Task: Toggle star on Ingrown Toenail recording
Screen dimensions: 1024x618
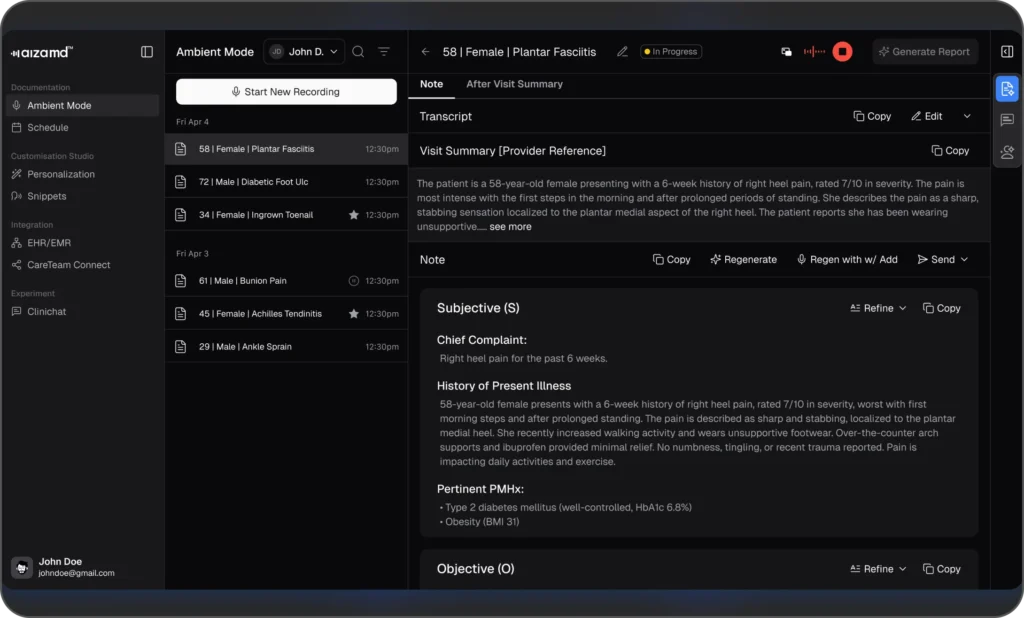Action: pos(353,215)
